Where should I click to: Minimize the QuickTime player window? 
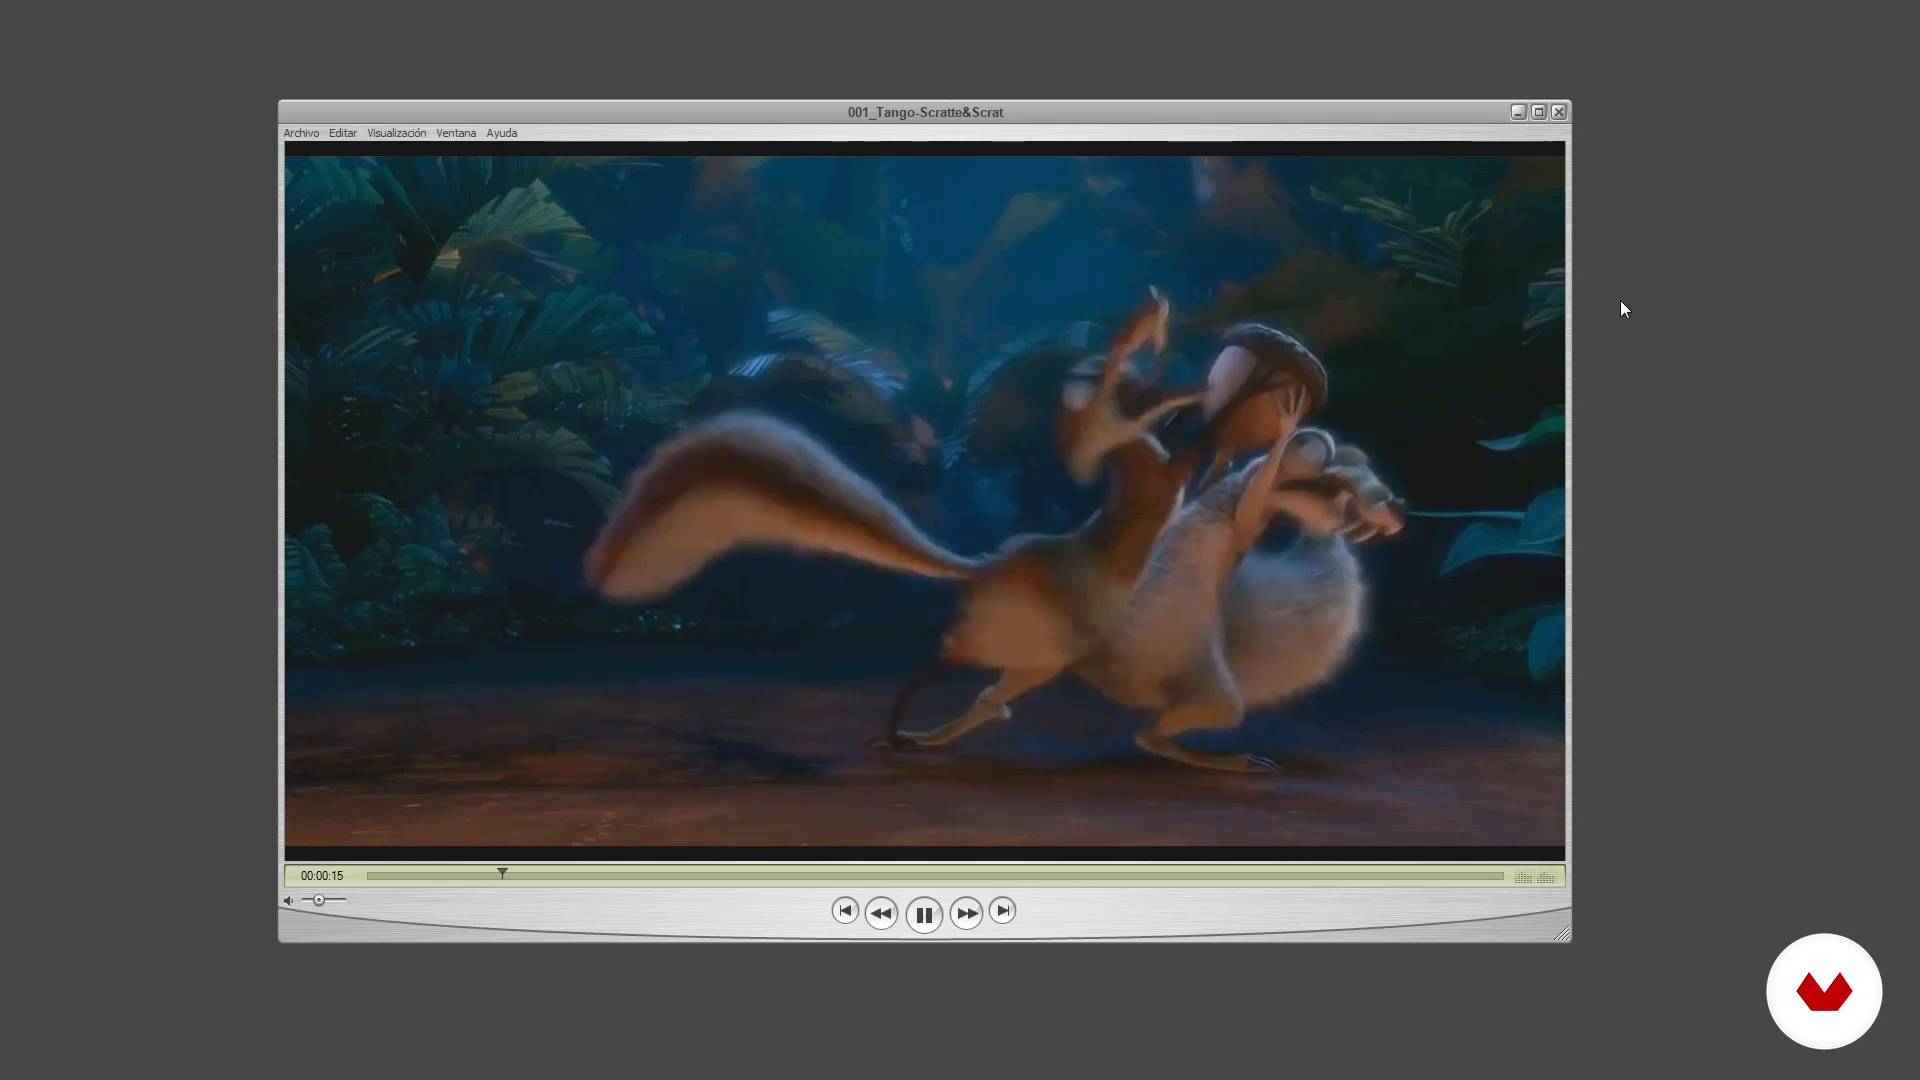pos(1518,112)
